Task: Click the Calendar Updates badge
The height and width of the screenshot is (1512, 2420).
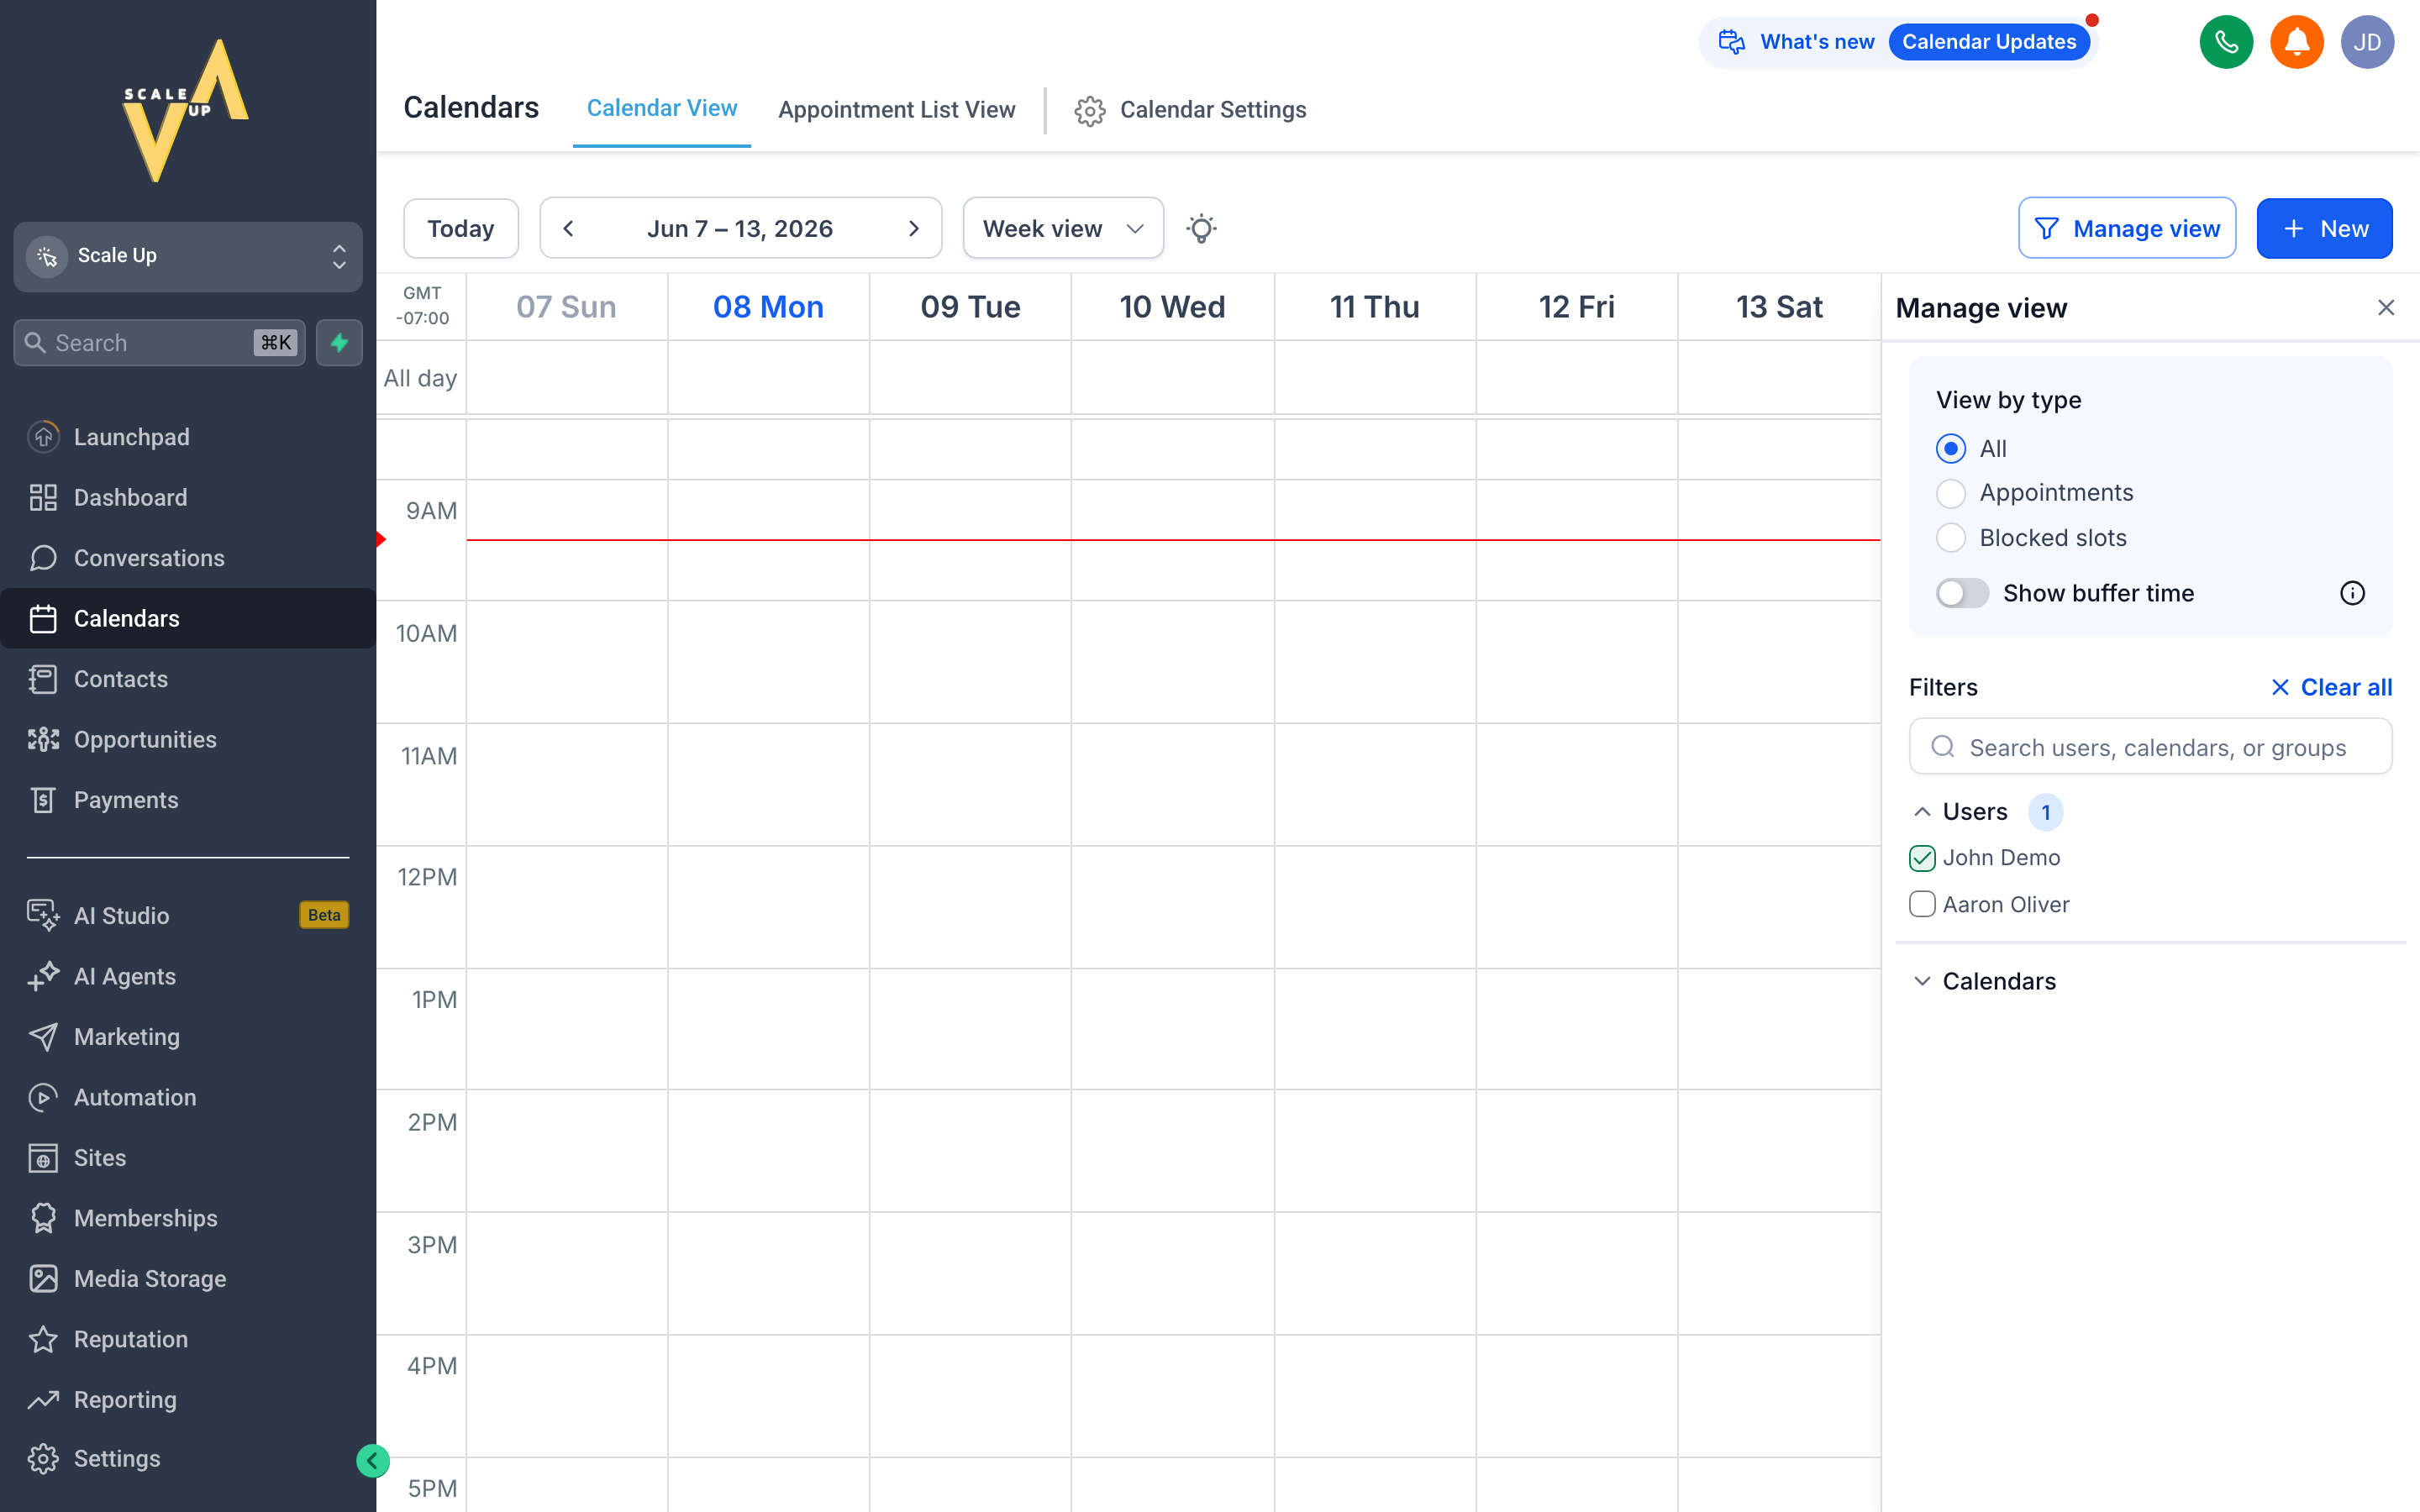Action: click(1988, 42)
